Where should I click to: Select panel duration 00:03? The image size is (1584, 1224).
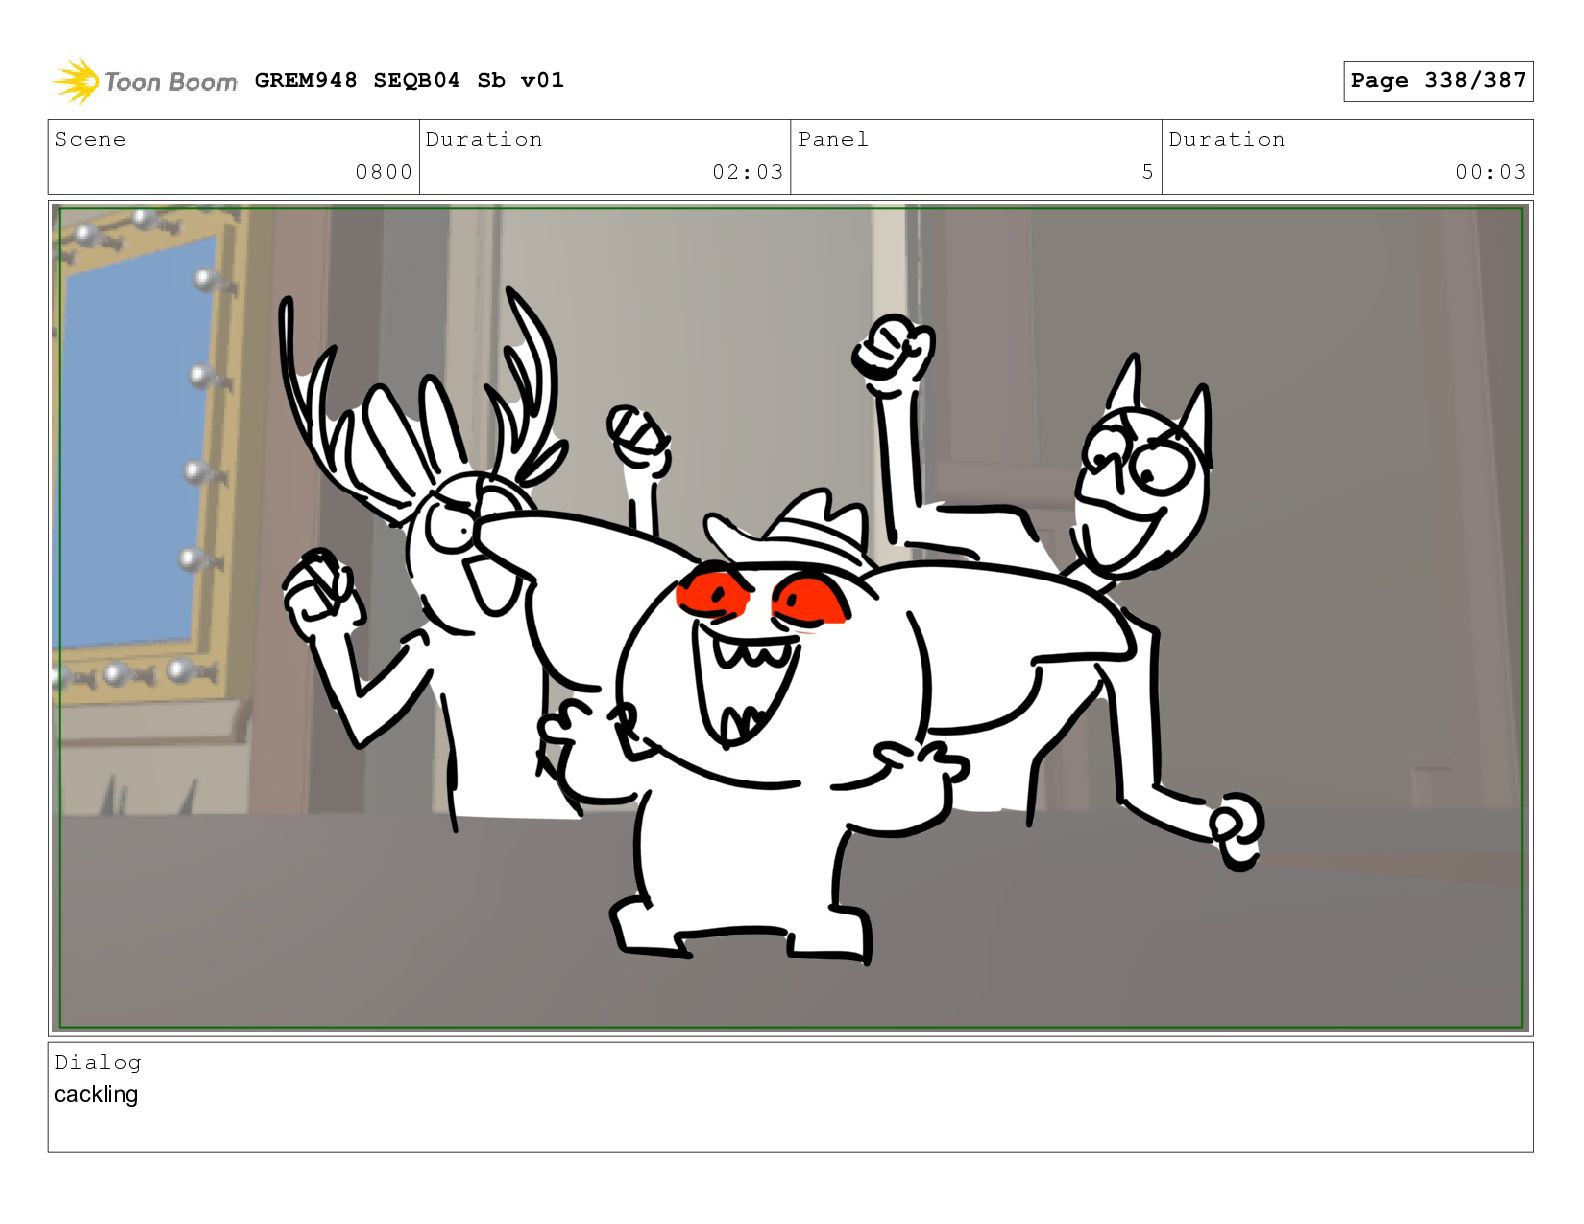(1490, 172)
